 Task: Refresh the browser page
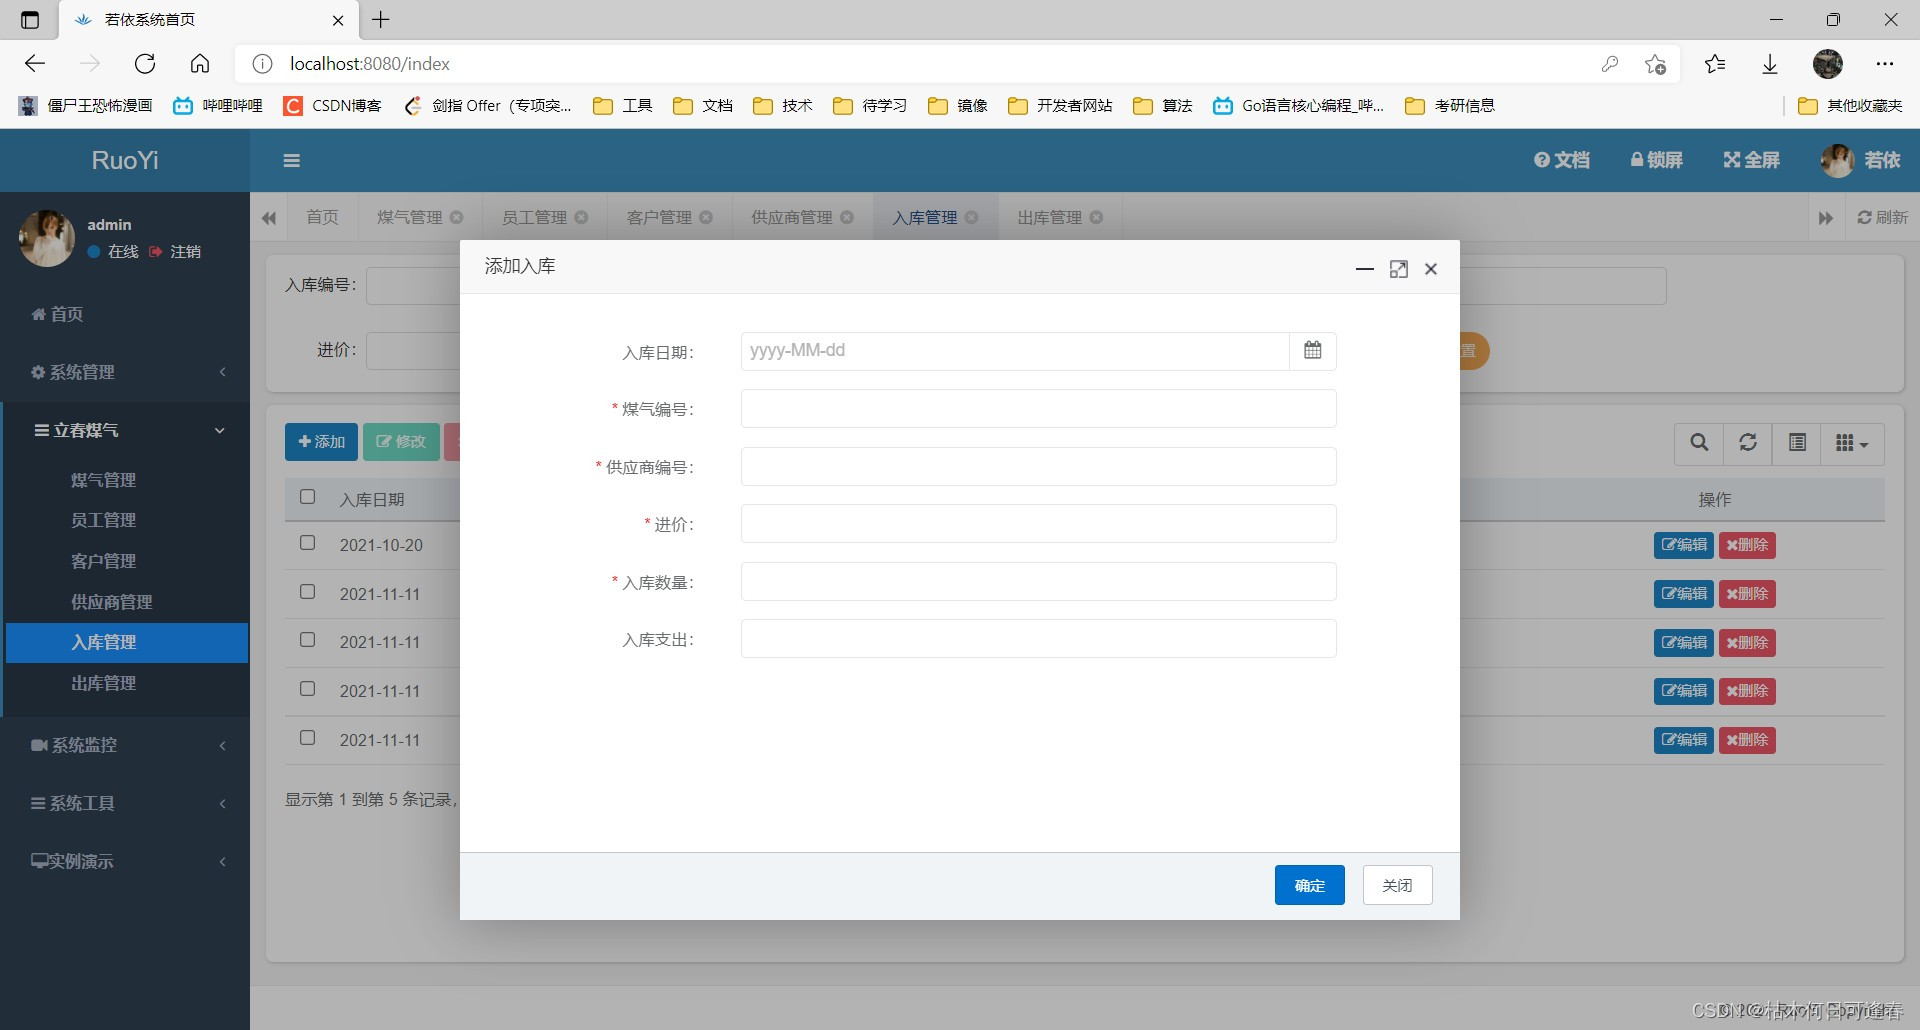click(145, 64)
